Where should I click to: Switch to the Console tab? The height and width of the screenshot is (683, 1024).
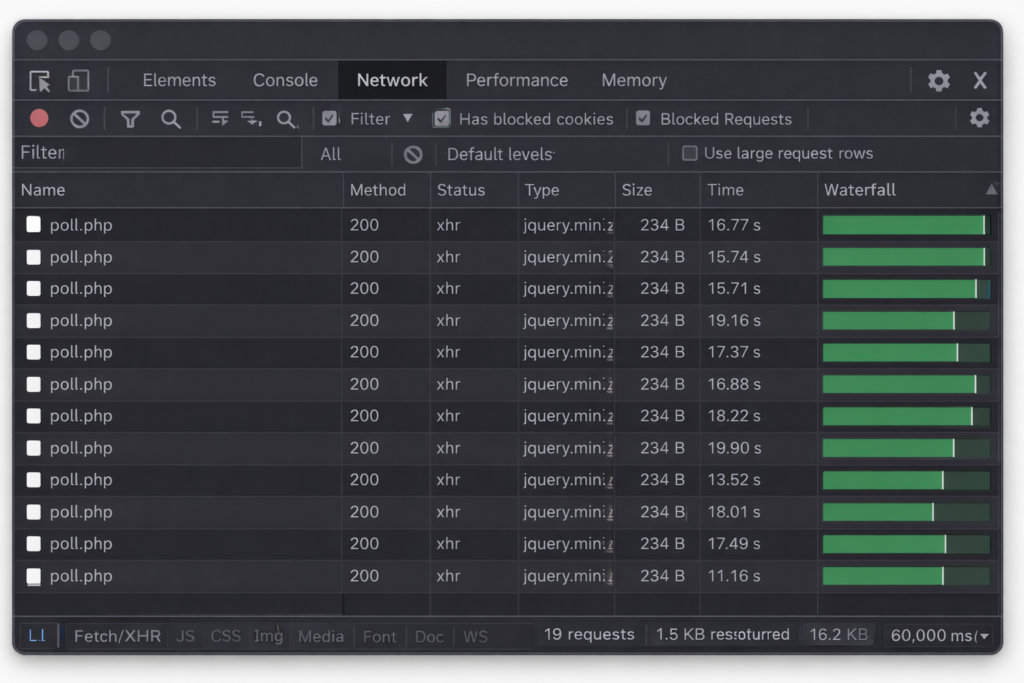pos(285,81)
